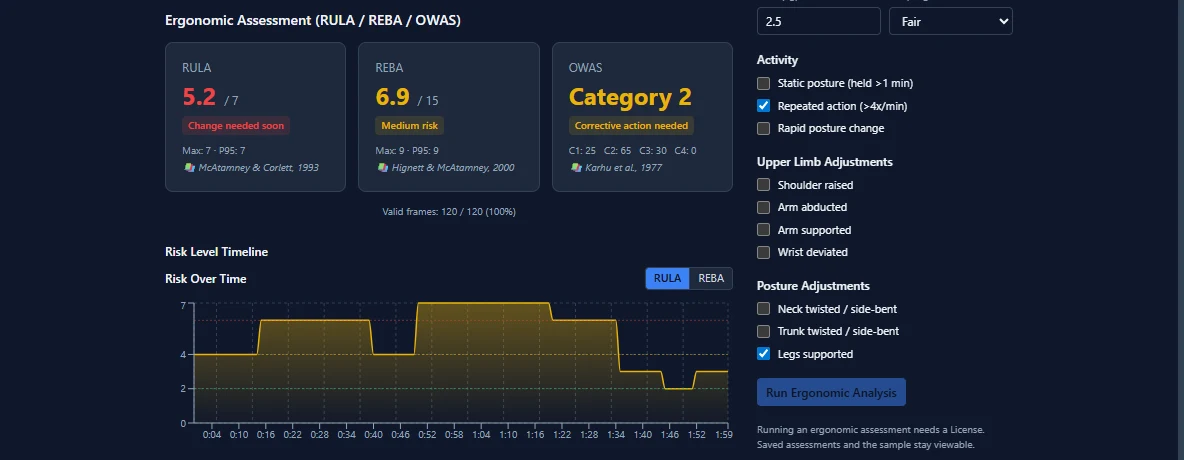
Task: Click Karhu et al., 1977 citation
Action: [x=623, y=168]
